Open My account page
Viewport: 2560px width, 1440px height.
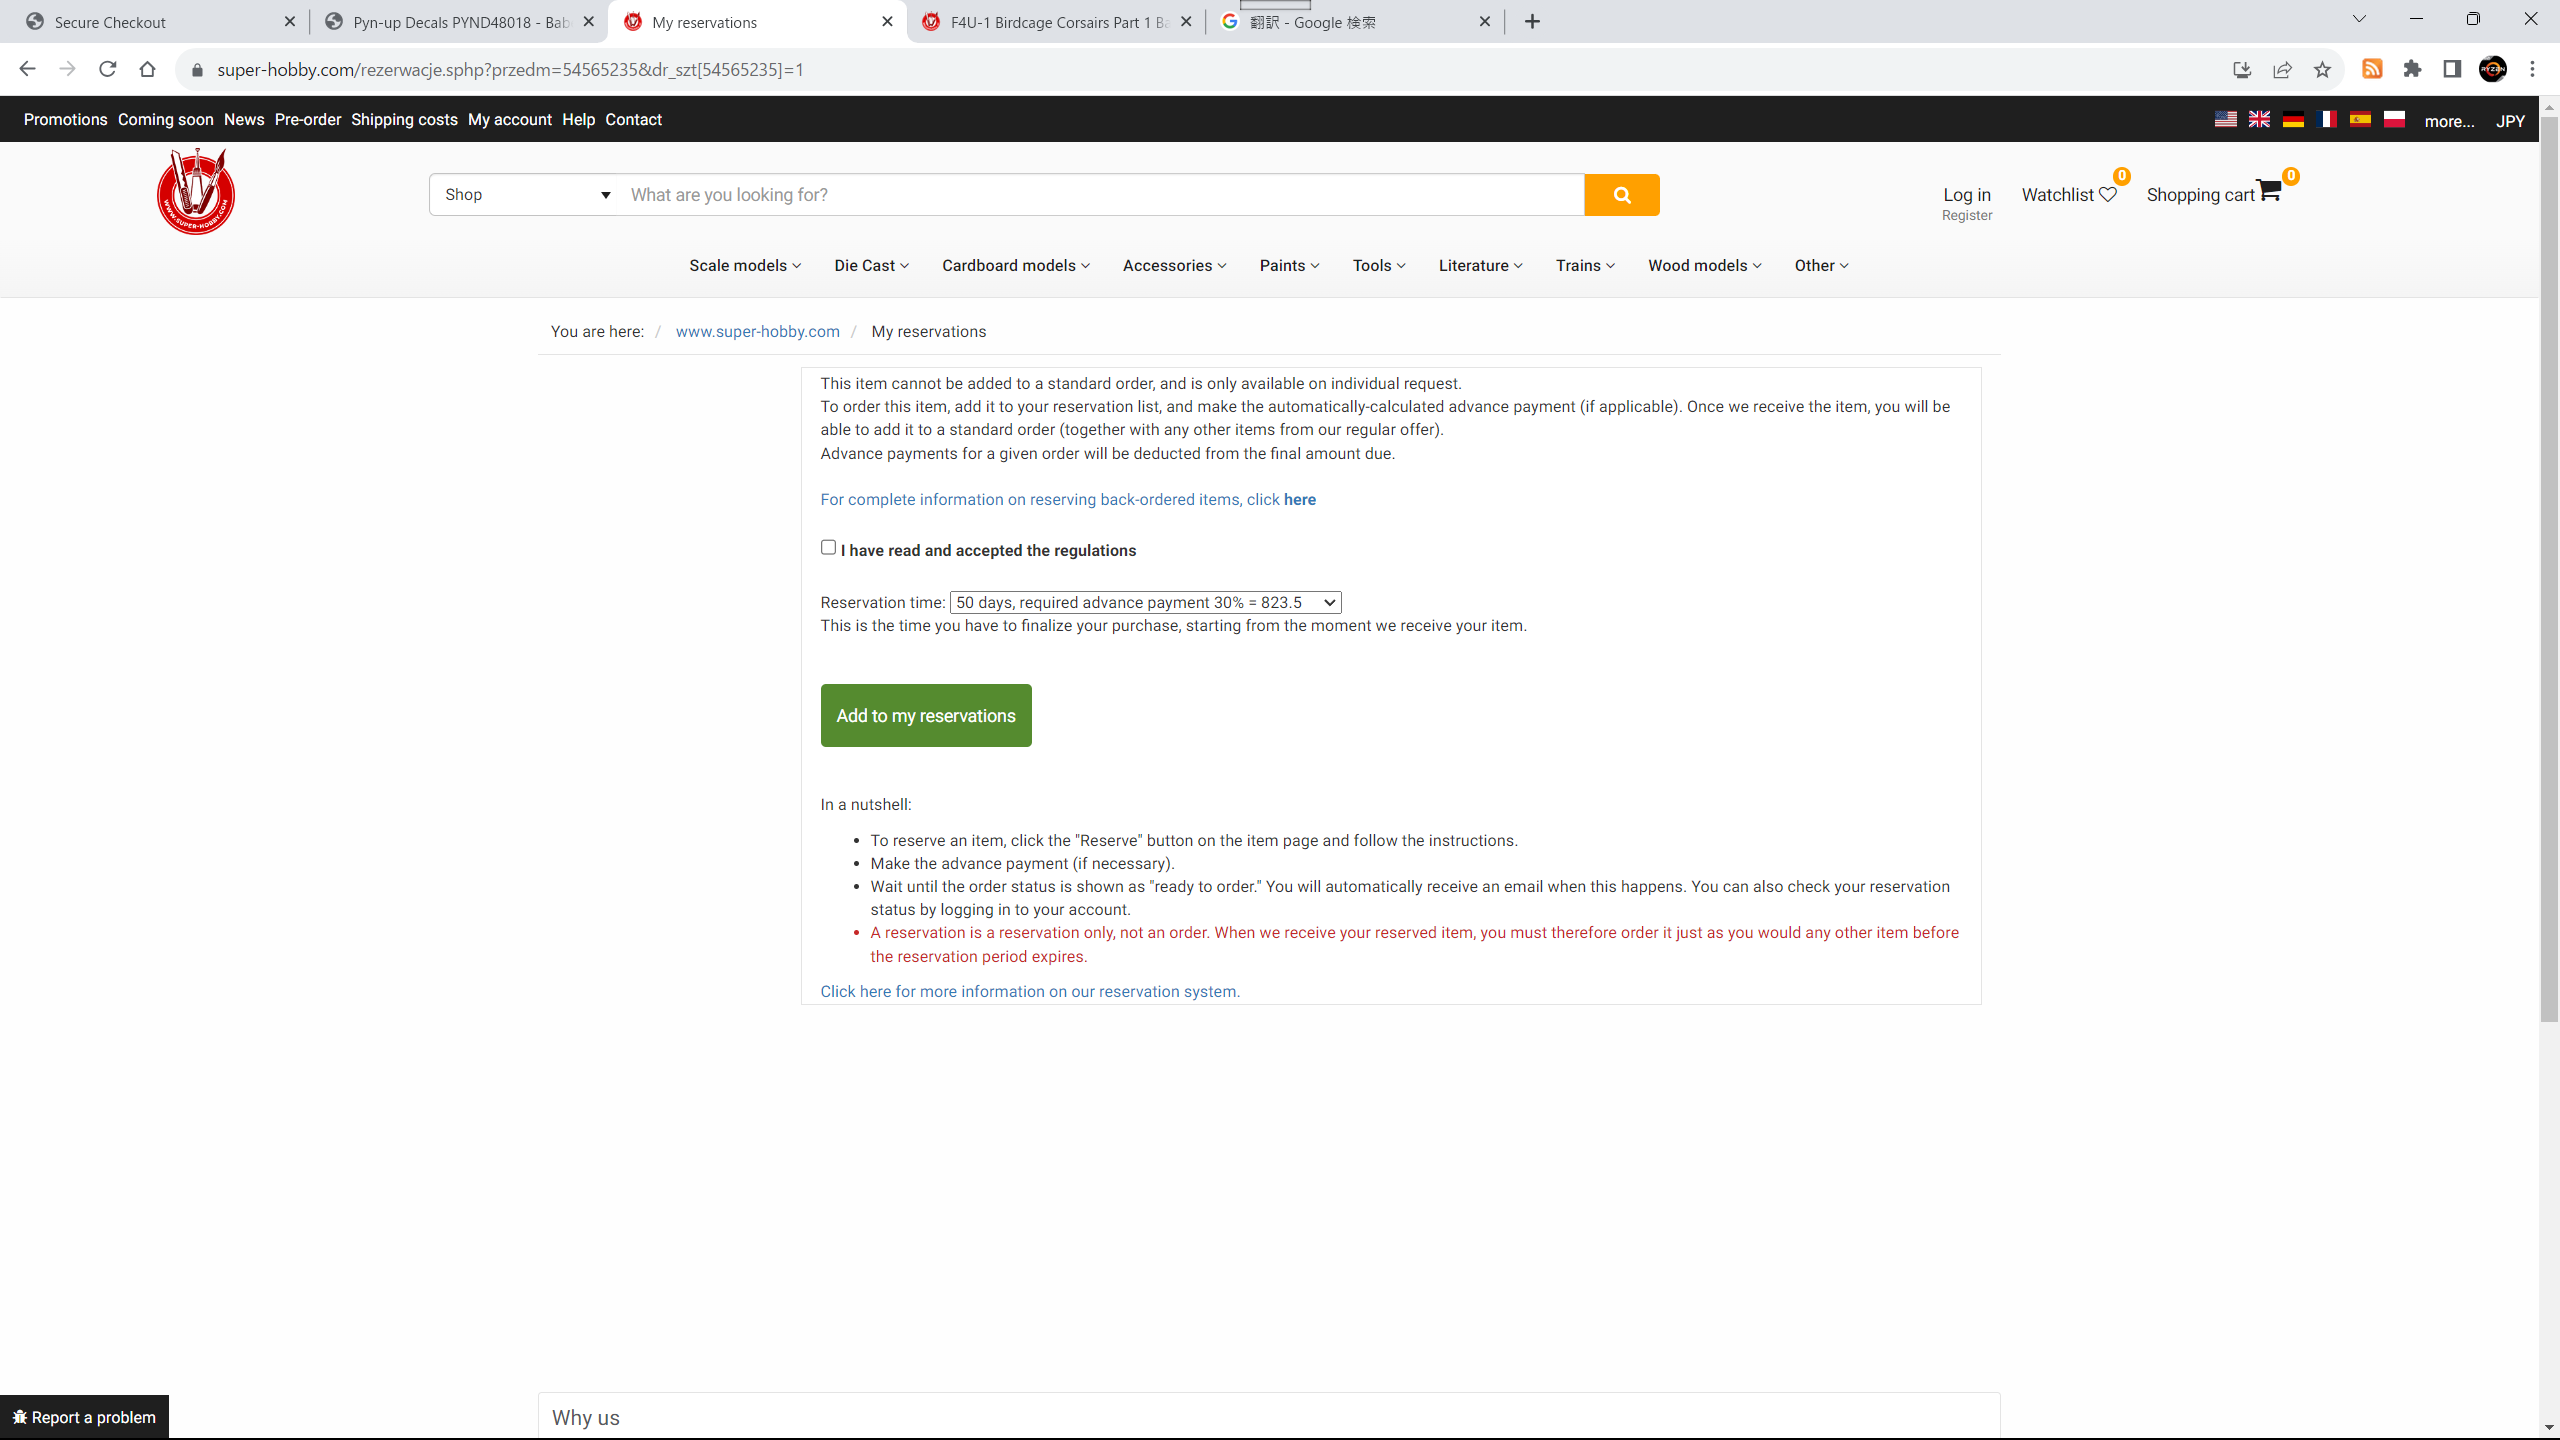(510, 119)
